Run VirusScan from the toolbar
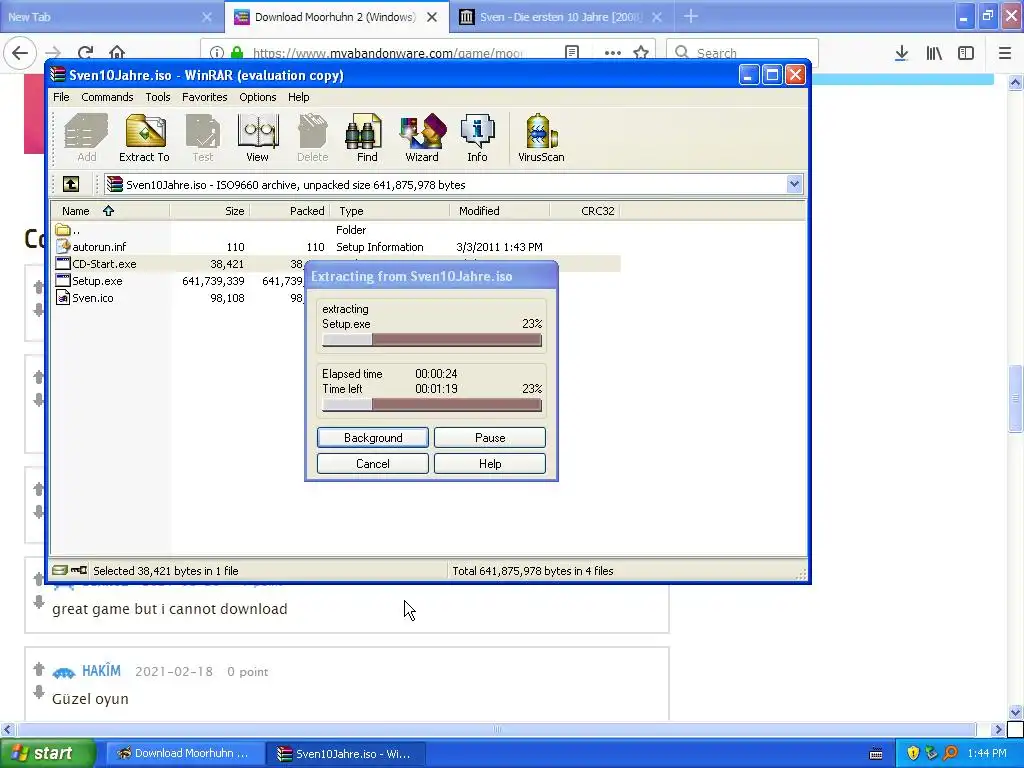 pyautogui.click(x=541, y=138)
